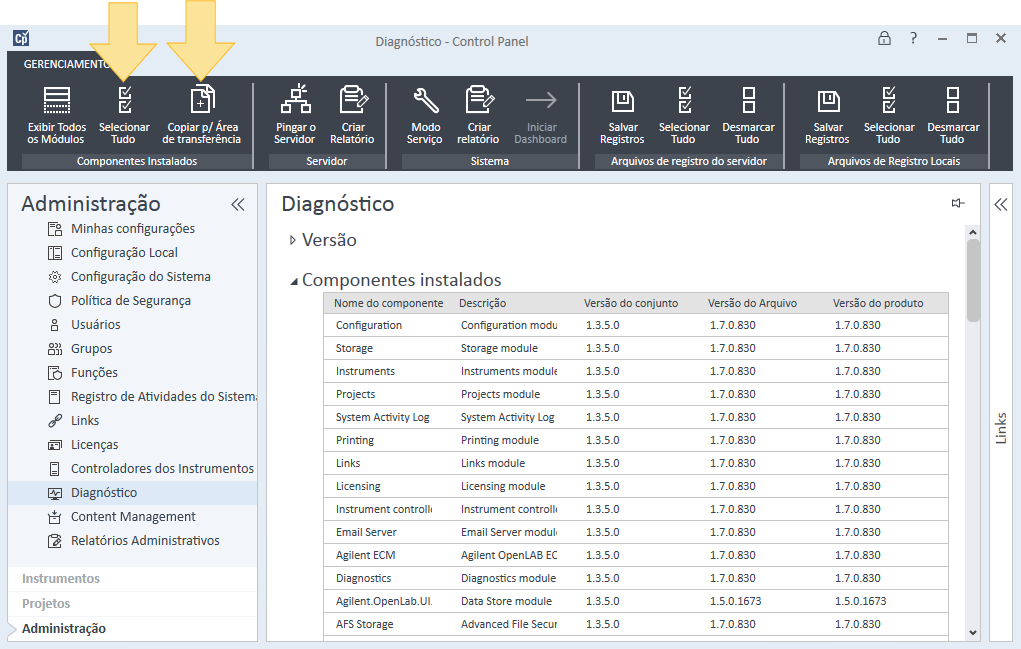Select the Diagnostics component row
The width and height of the screenshot is (1021, 649).
pos(636,578)
